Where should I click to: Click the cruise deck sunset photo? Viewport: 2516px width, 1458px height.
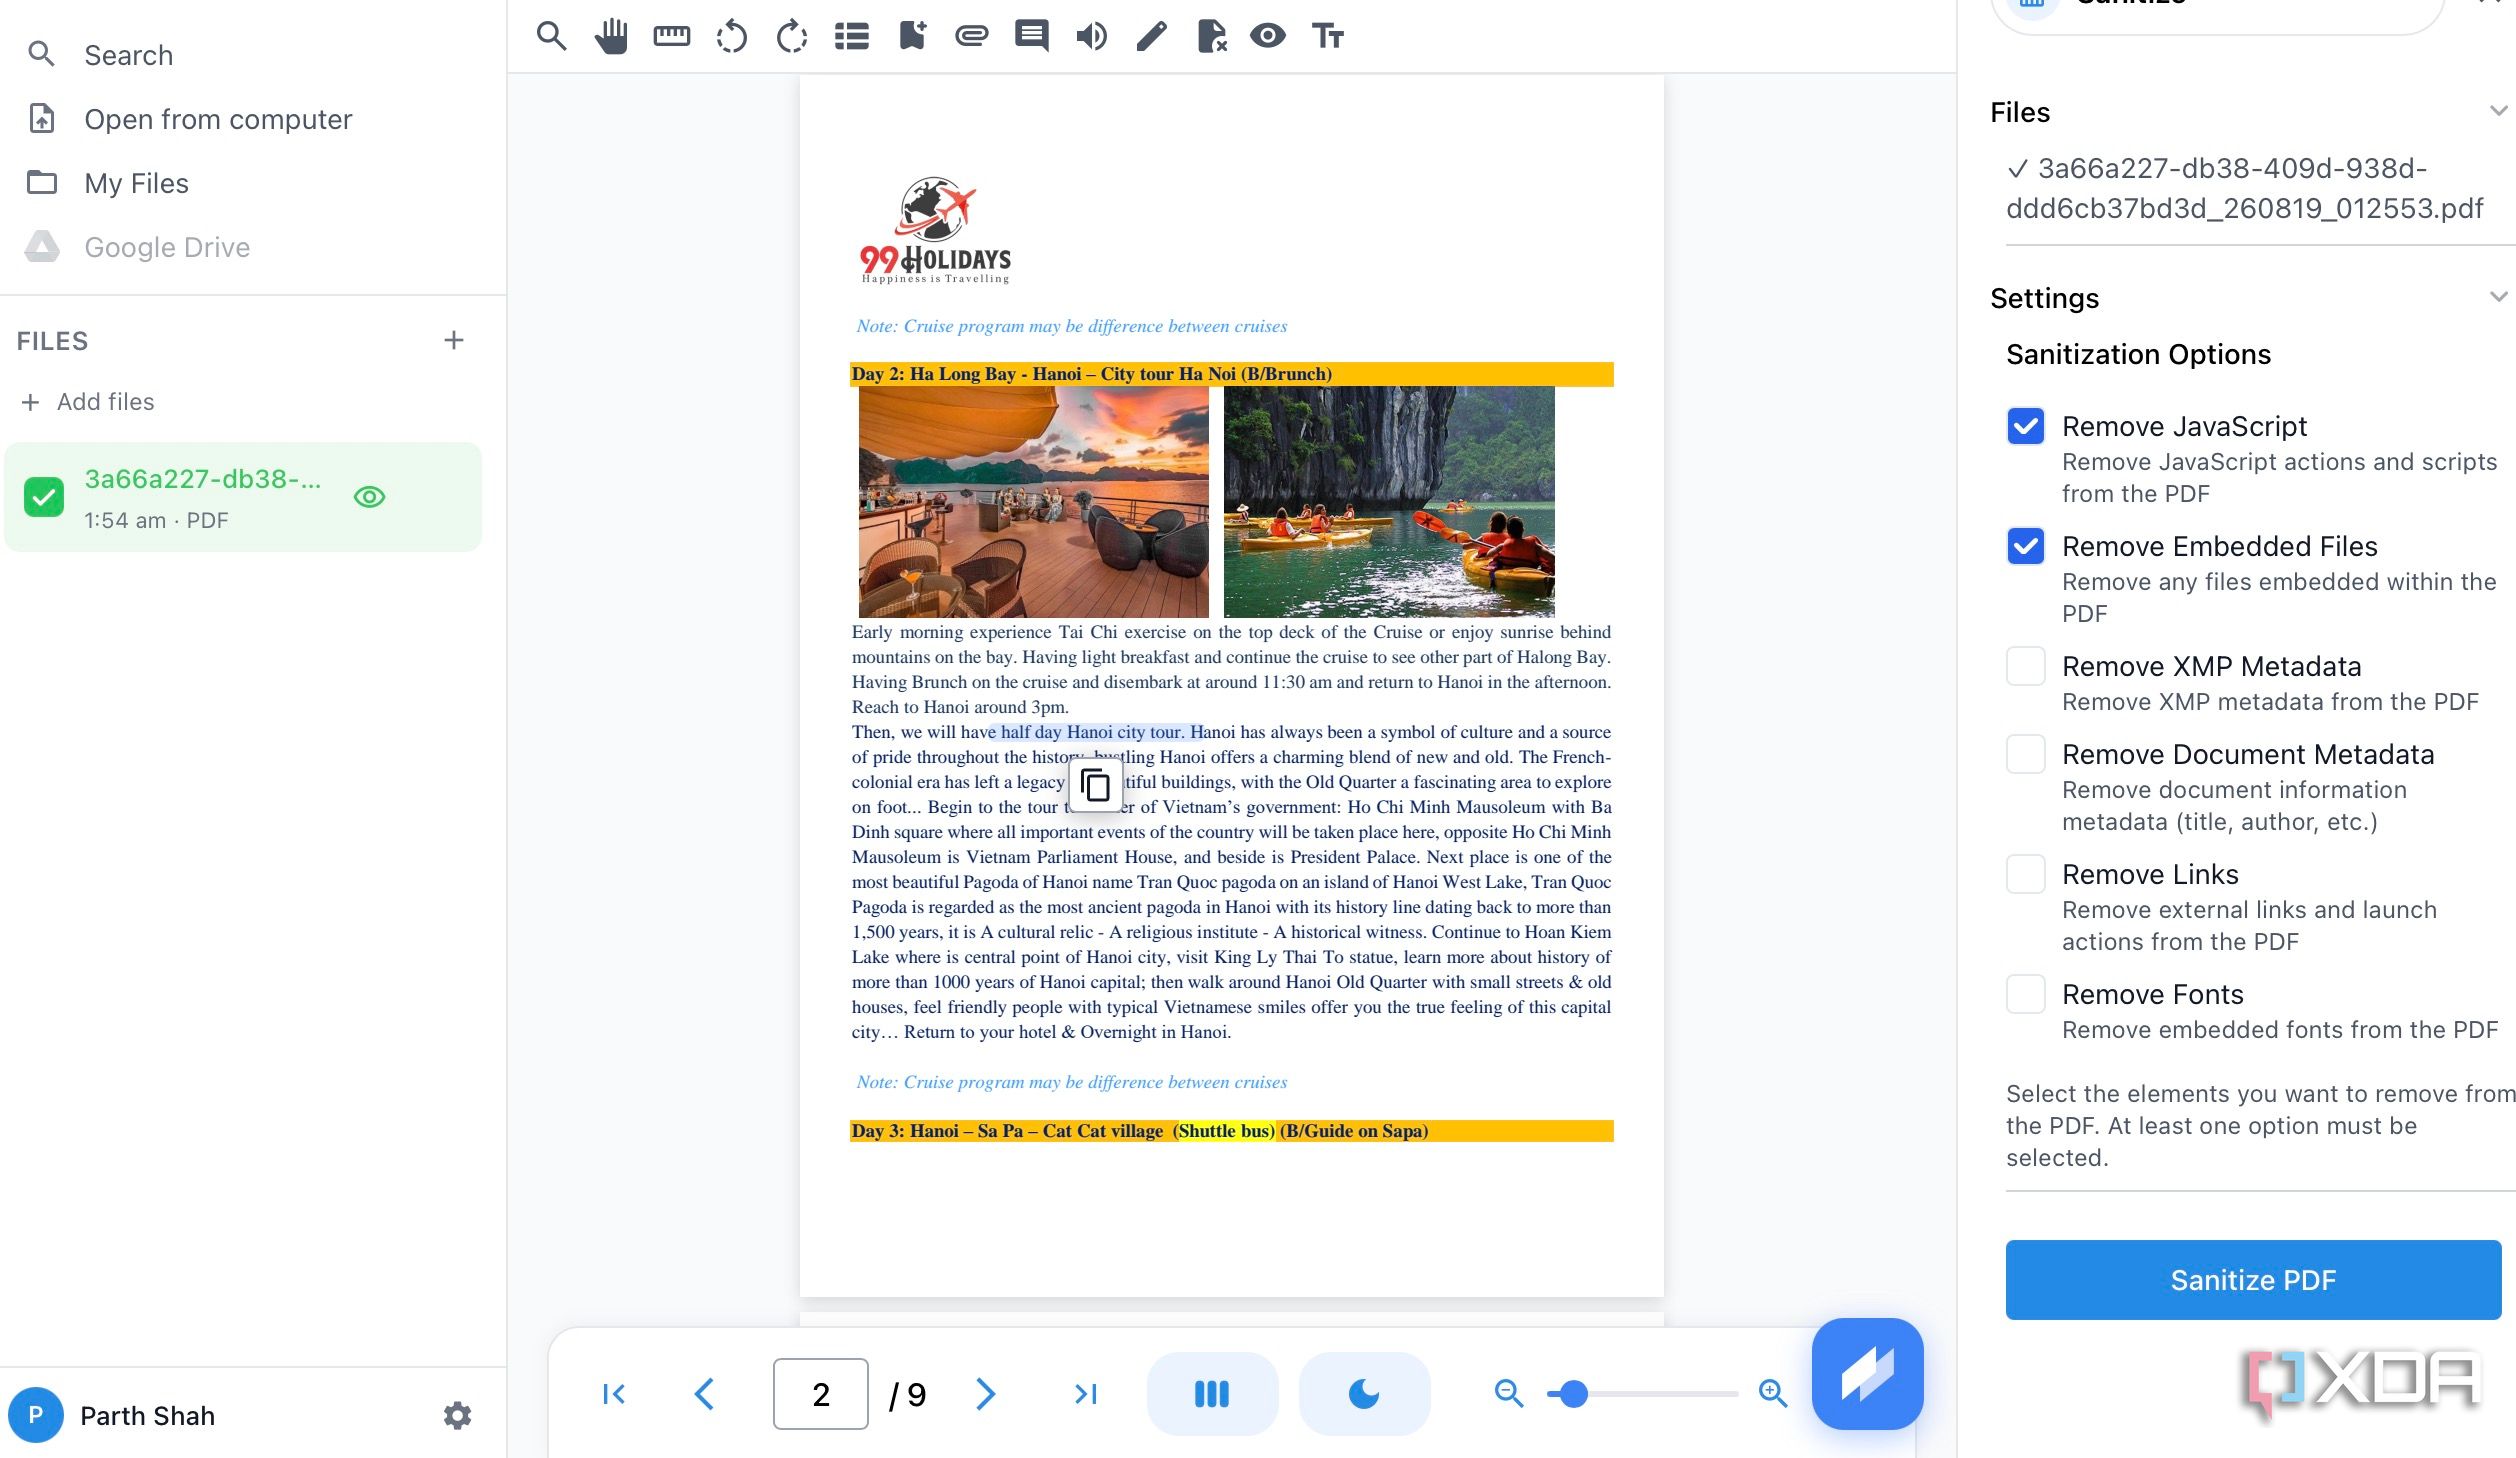1033,502
